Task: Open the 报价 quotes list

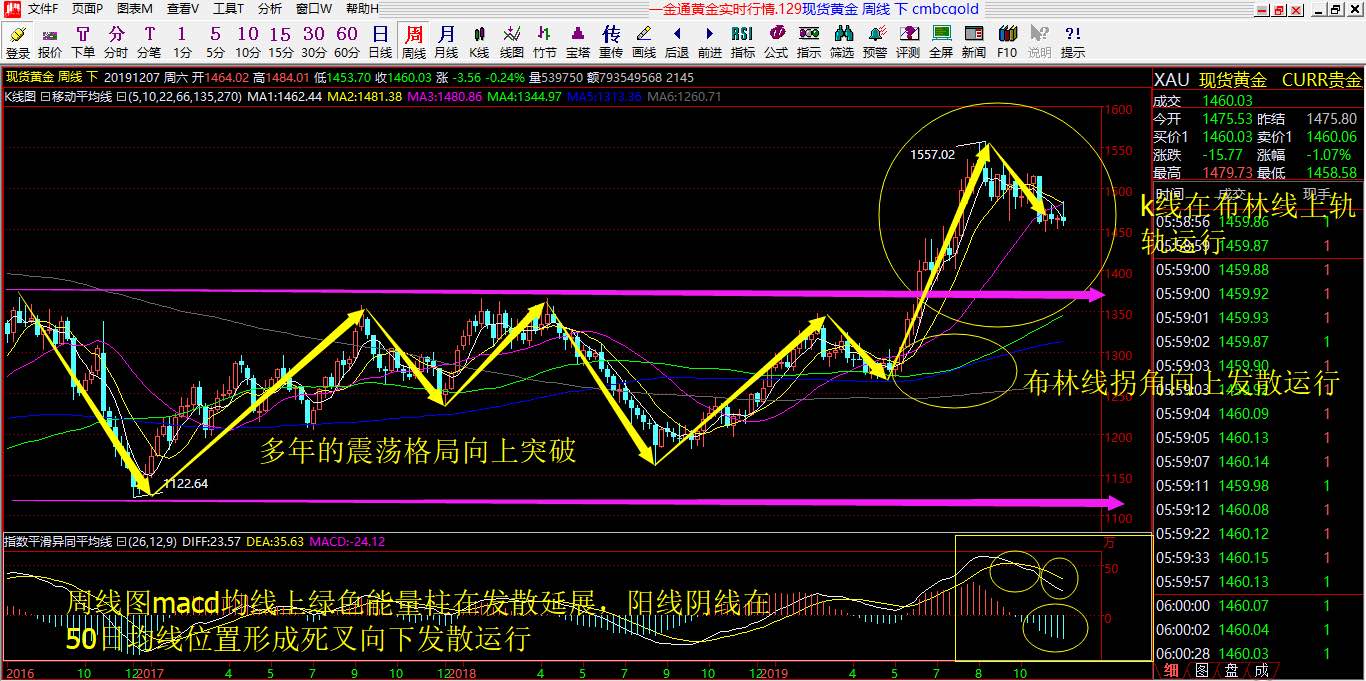Action: (50, 42)
